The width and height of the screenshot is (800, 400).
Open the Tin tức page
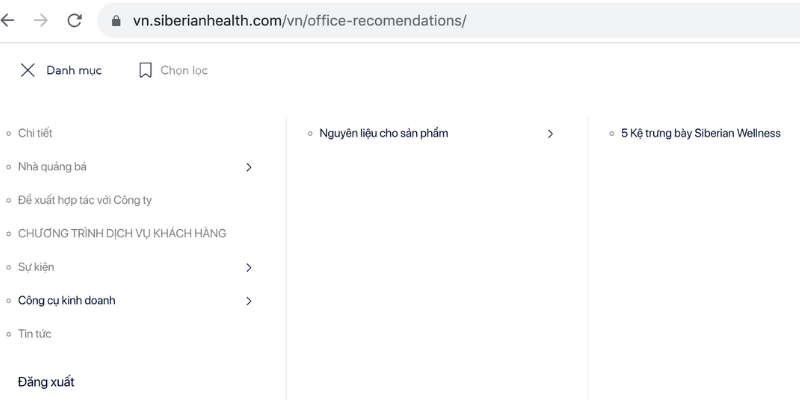click(x=35, y=334)
